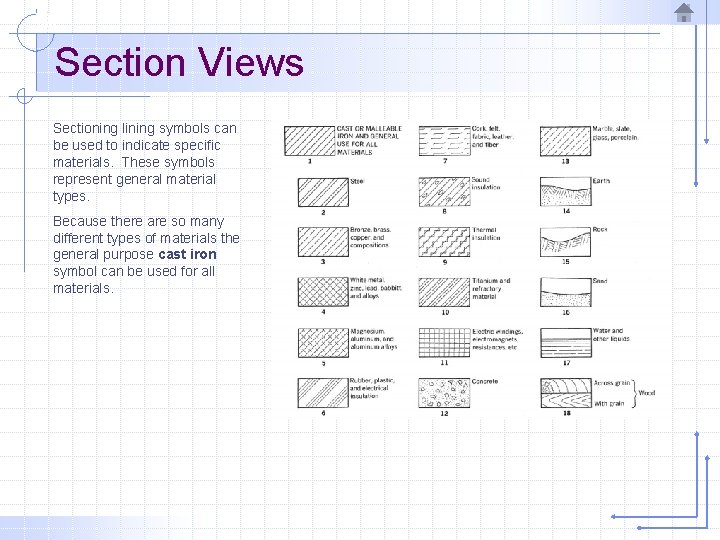
Task: Select the 'Section Views' slide title
Action: [179, 62]
